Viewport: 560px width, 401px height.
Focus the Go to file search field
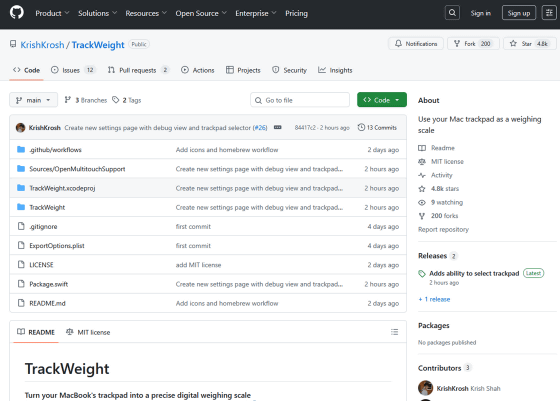coord(300,100)
